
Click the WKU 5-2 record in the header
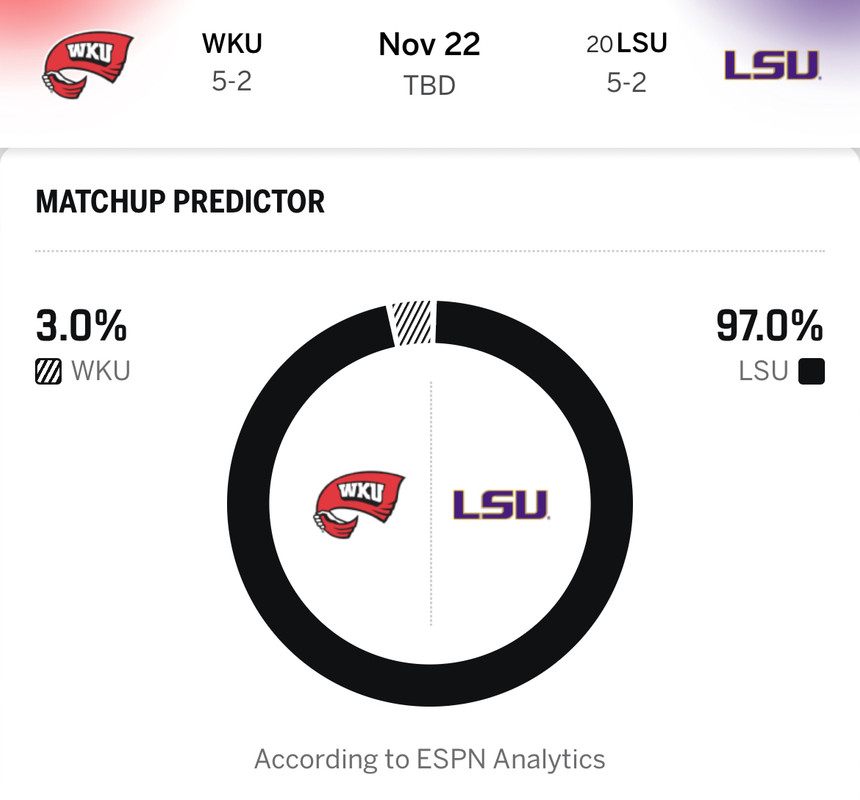(232, 82)
